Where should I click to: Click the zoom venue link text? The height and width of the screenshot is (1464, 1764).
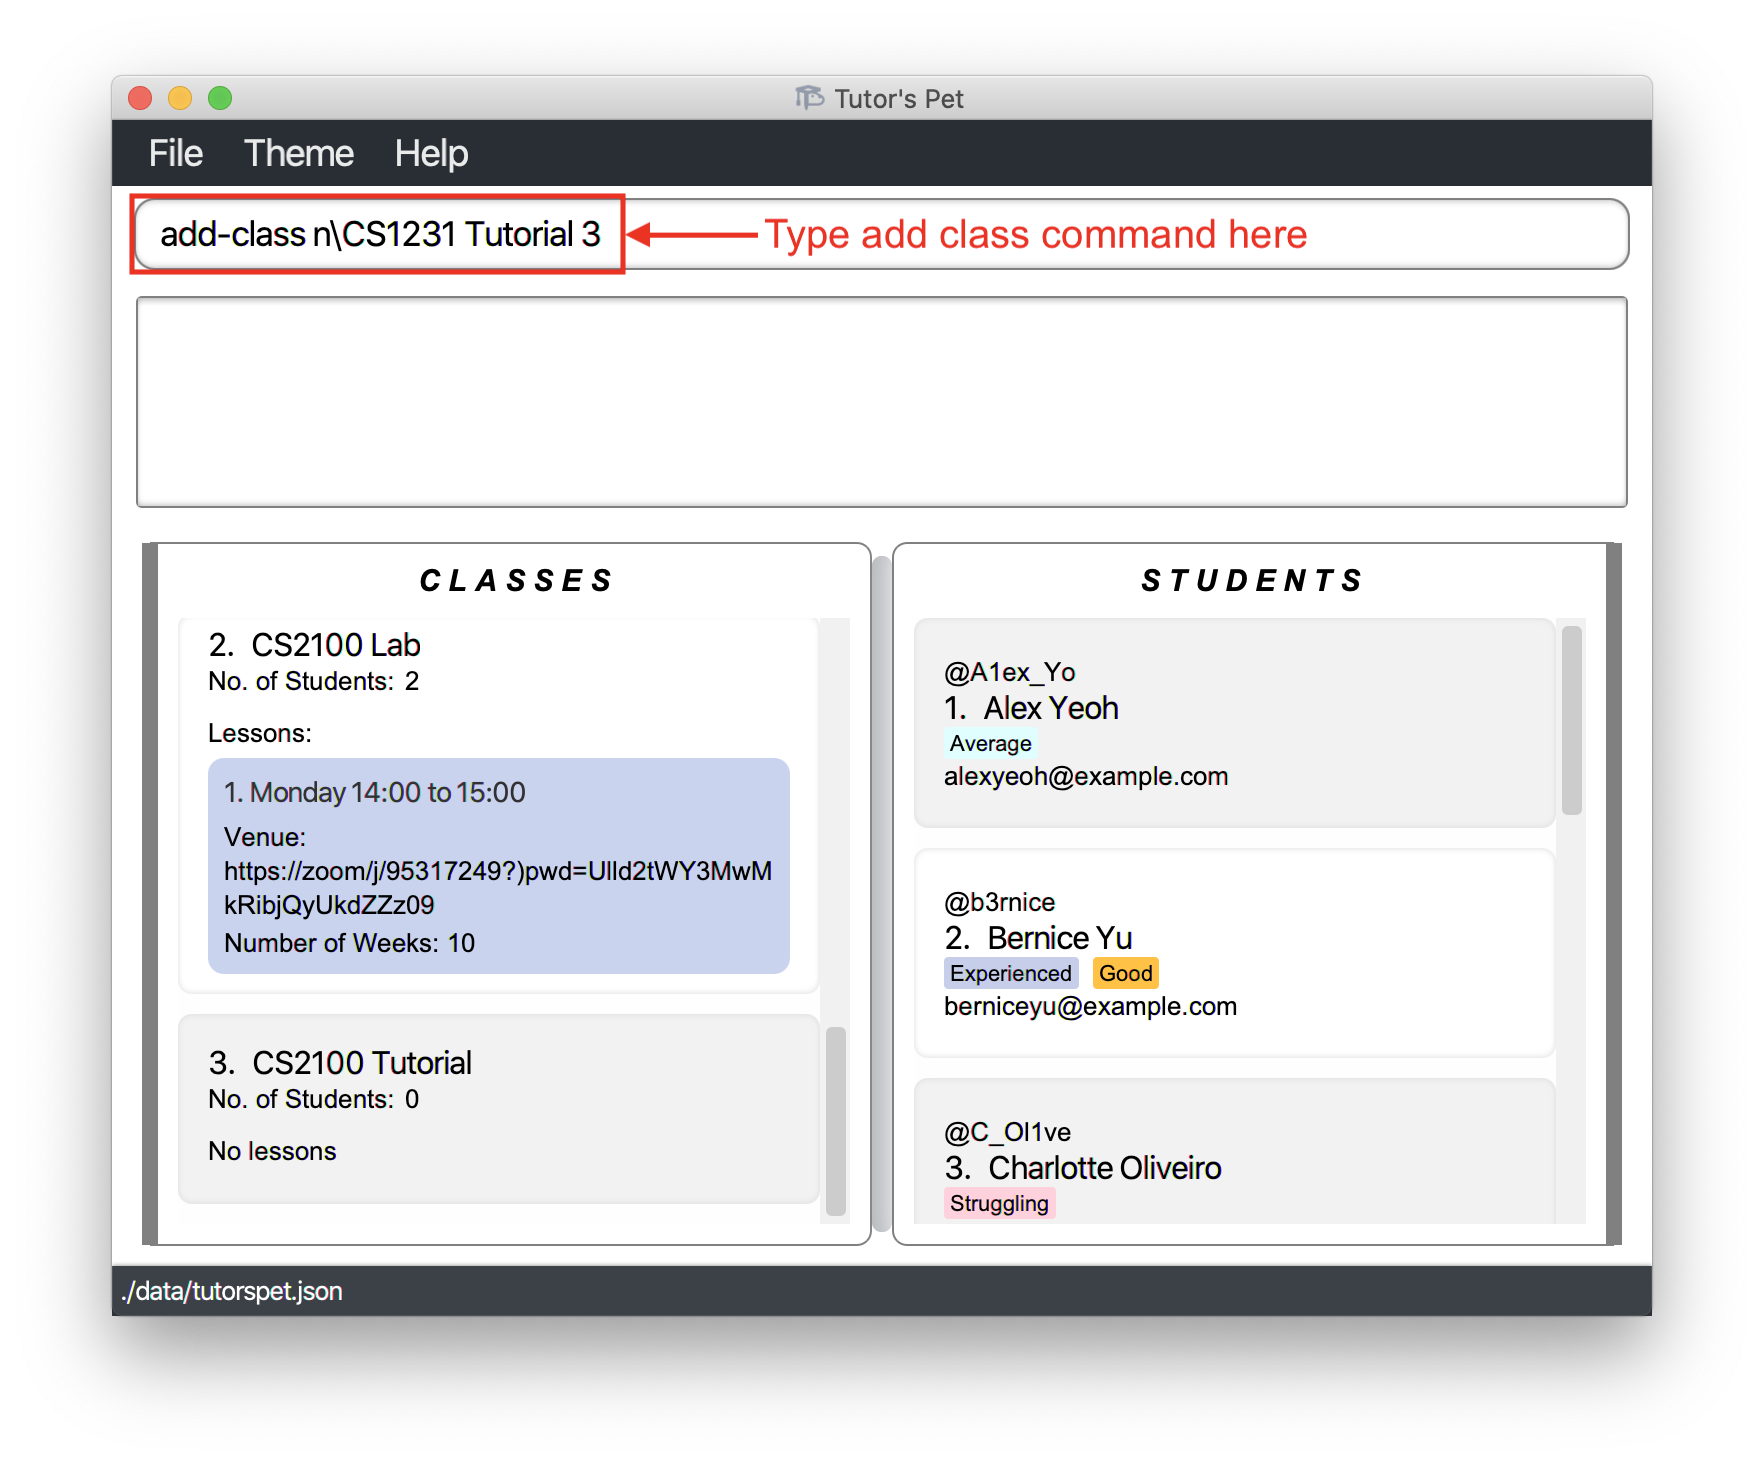pos(497,888)
